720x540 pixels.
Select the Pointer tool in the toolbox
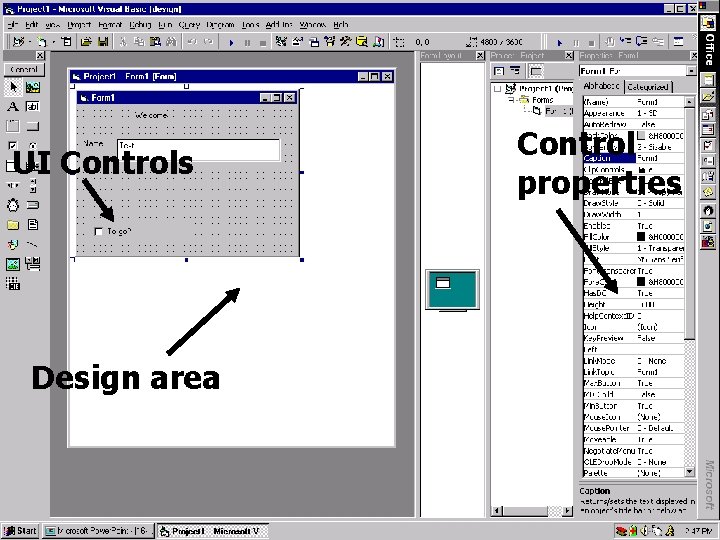click(x=13, y=87)
